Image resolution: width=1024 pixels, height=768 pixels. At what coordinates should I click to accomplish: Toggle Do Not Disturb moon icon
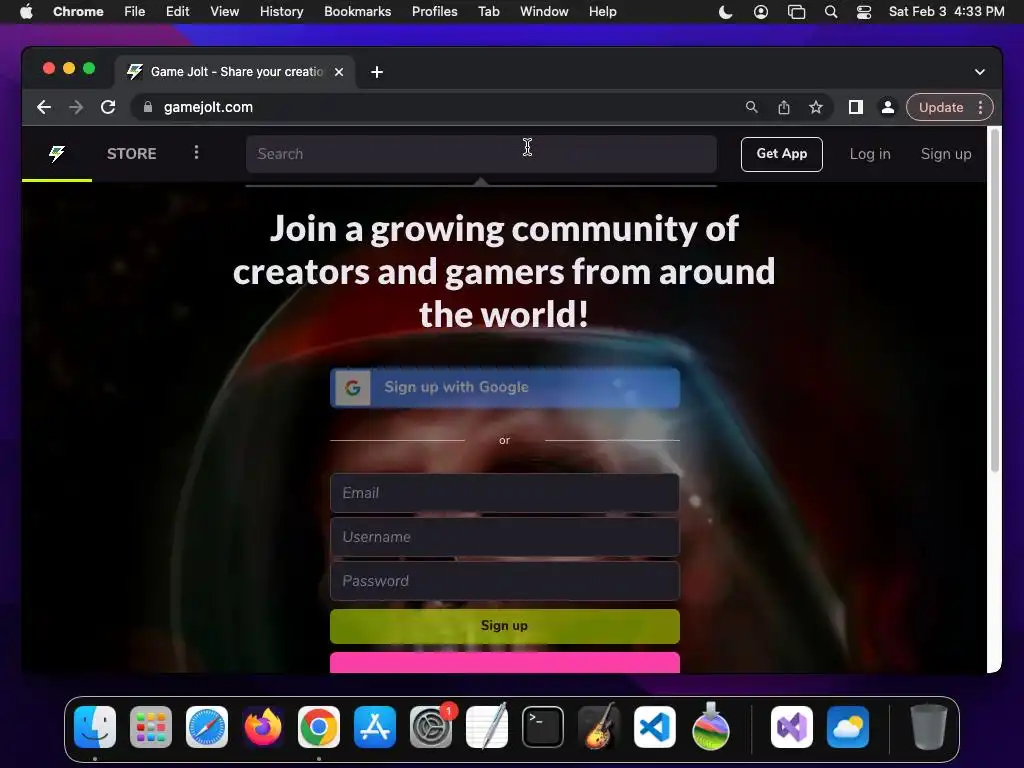[x=725, y=12]
